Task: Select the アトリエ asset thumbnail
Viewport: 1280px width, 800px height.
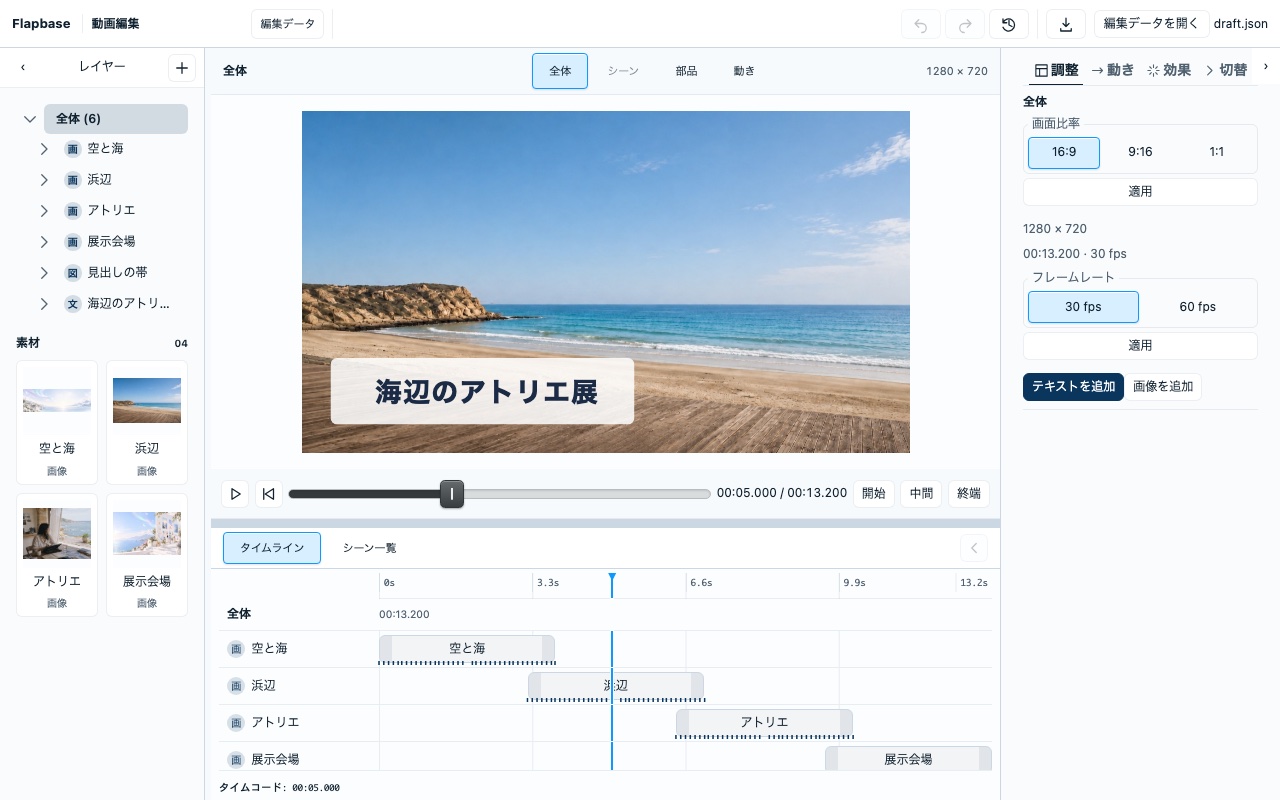Action: point(57,555)
